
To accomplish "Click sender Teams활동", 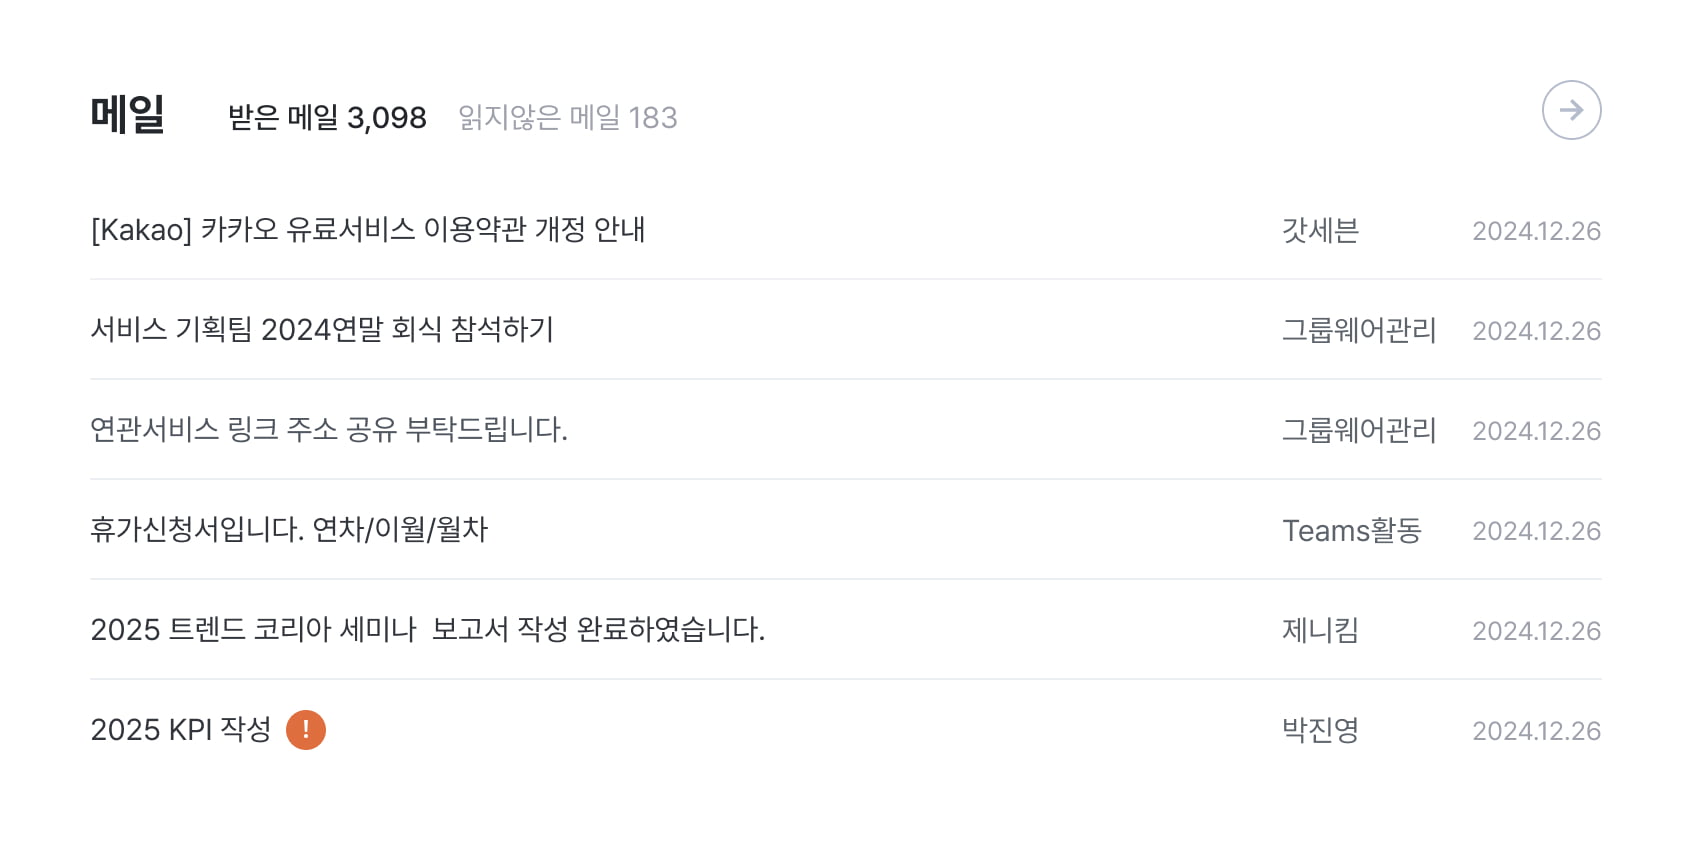I will coord(1352,531).
